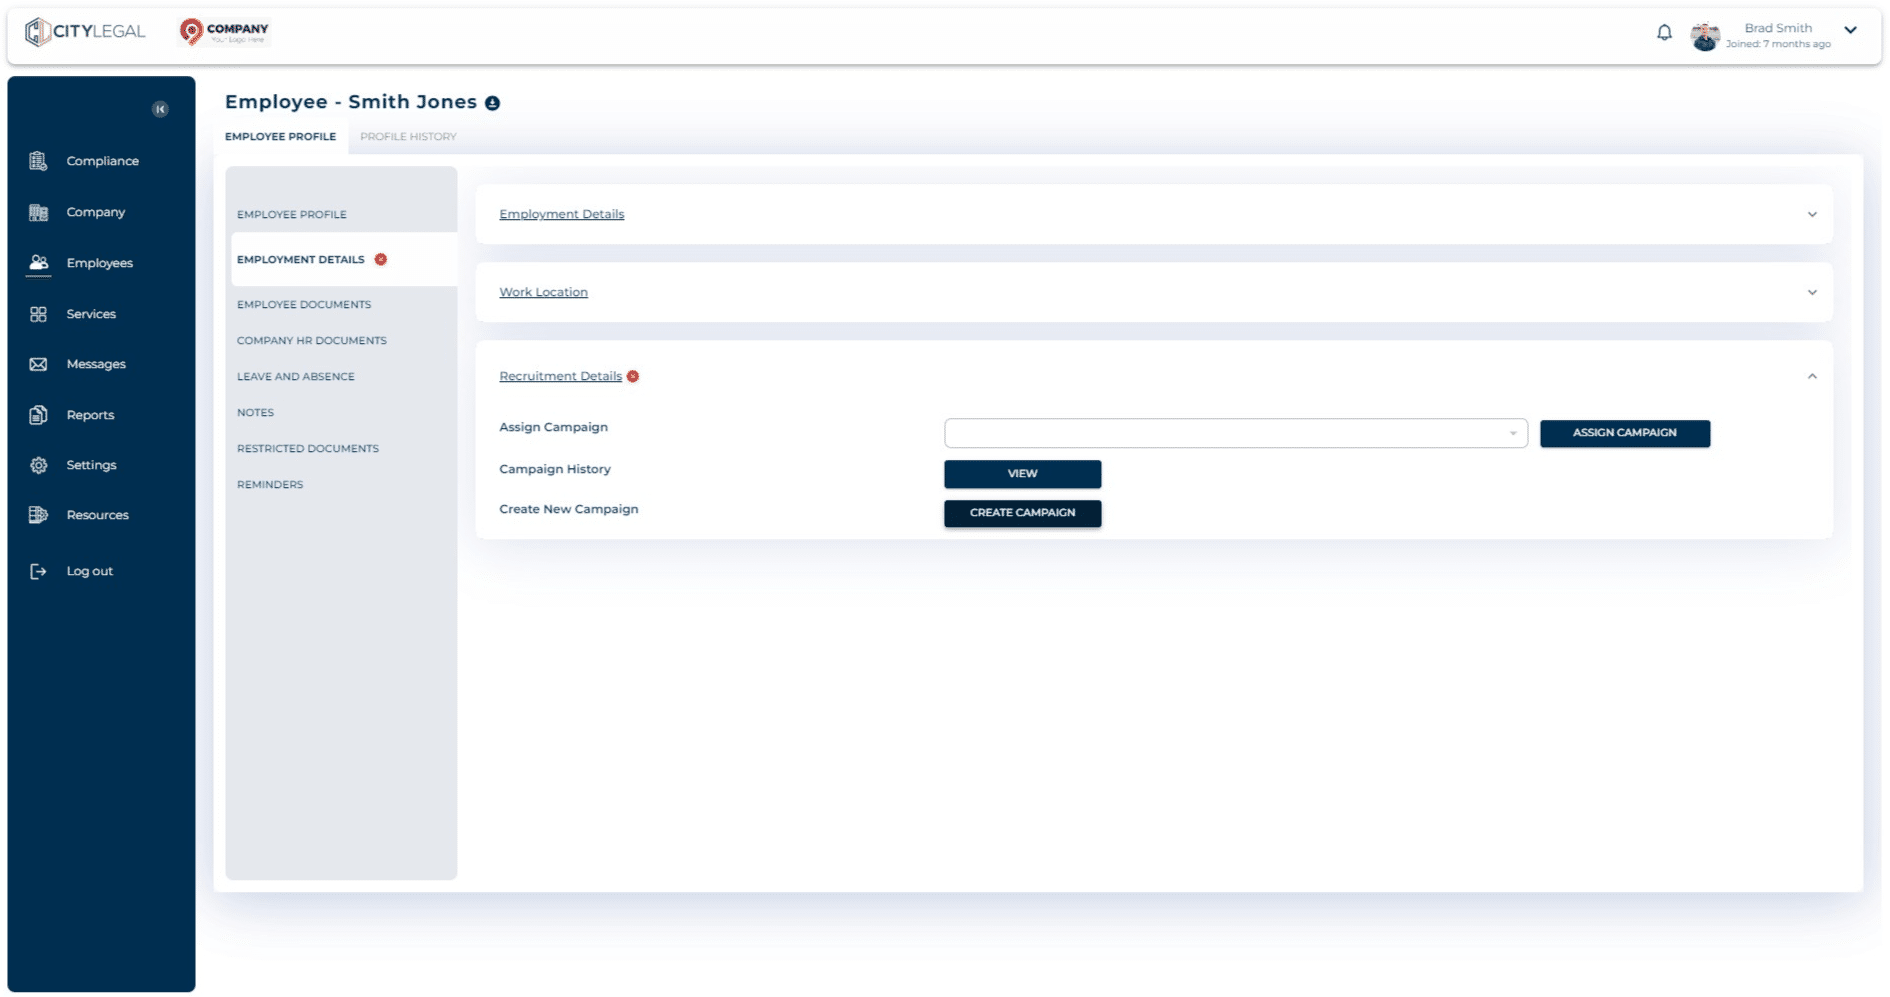Click the Employee - Smith Jones heading
Image resolution: width=1890 pixels, height=997 pixels.
(x=351, y=102)
